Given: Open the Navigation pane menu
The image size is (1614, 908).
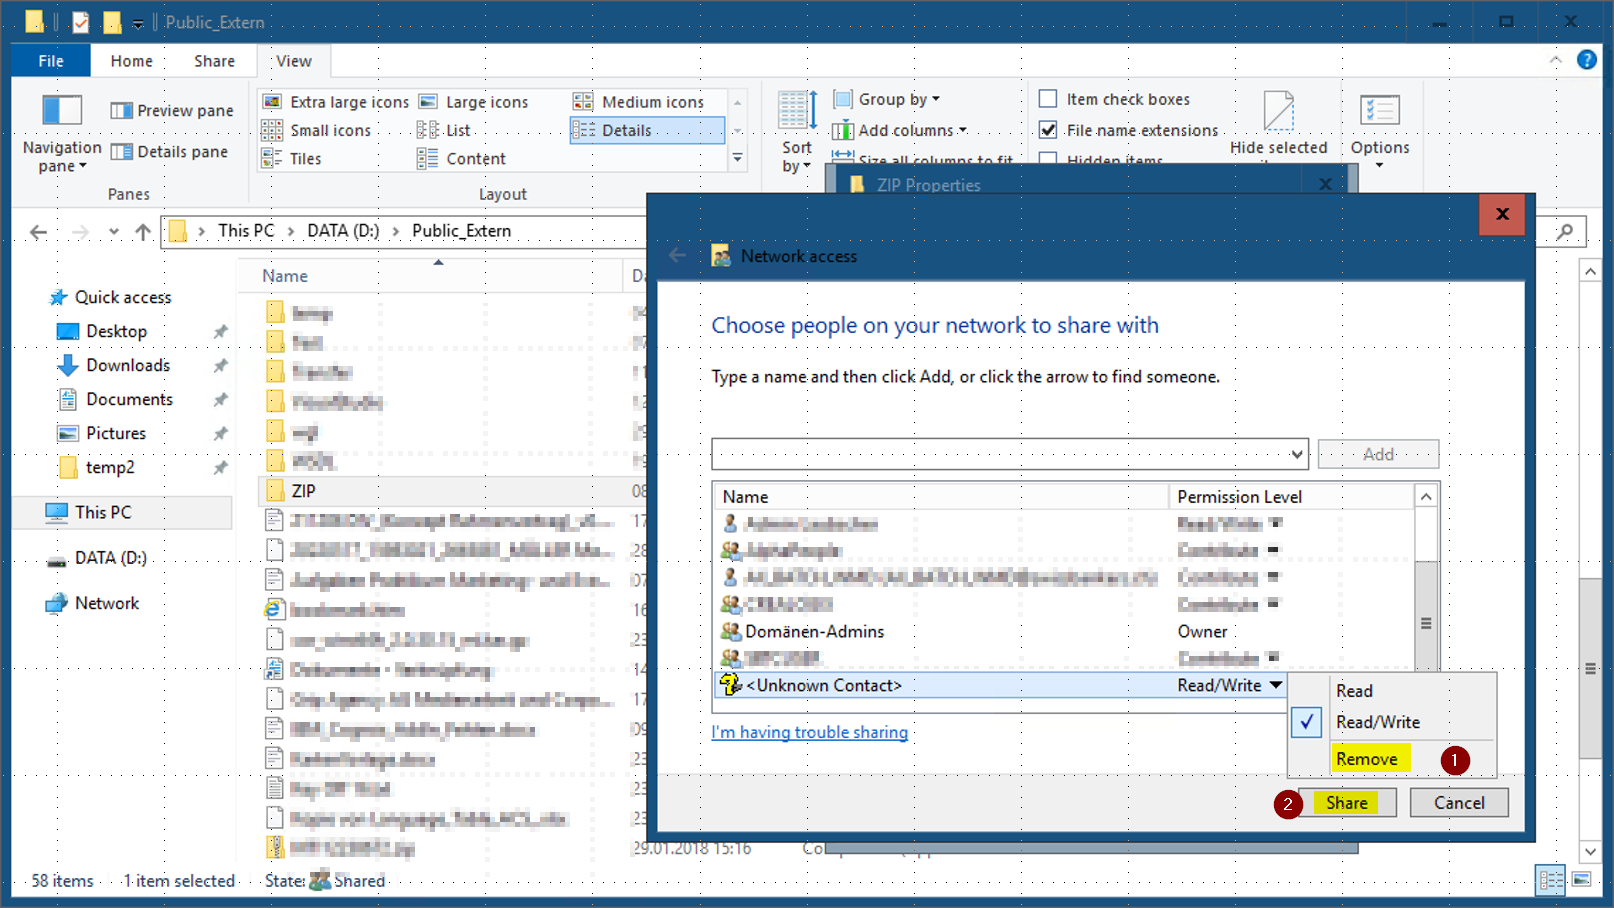Looking at the screenshot, I should click(x=62, y=133).
